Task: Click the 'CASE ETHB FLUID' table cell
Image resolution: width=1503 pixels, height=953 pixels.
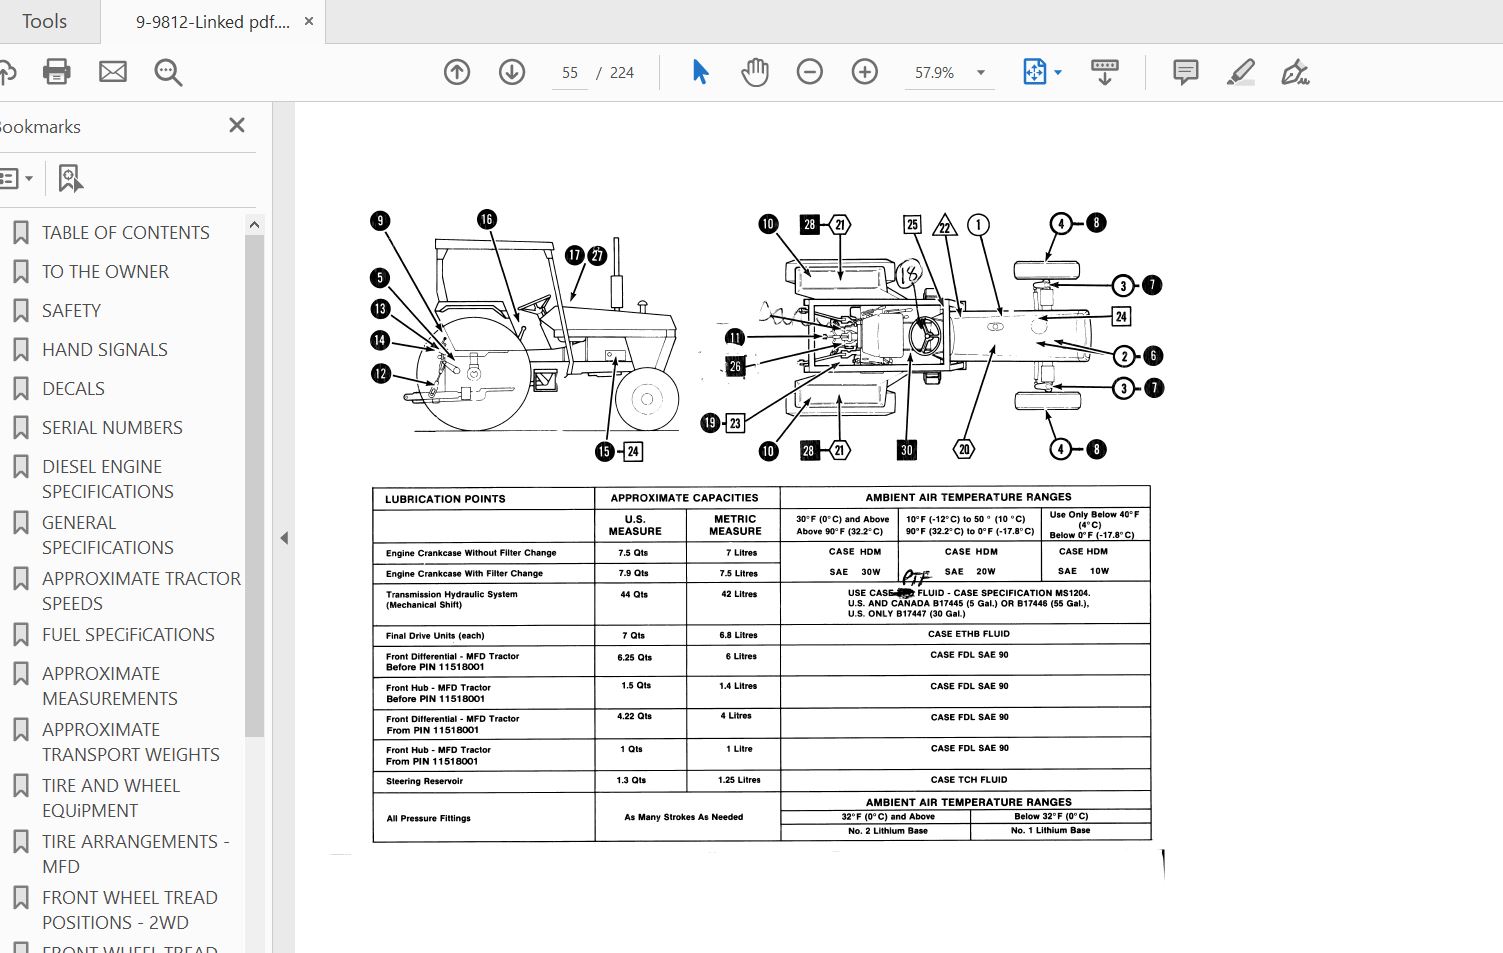Action: pos(969,634)
